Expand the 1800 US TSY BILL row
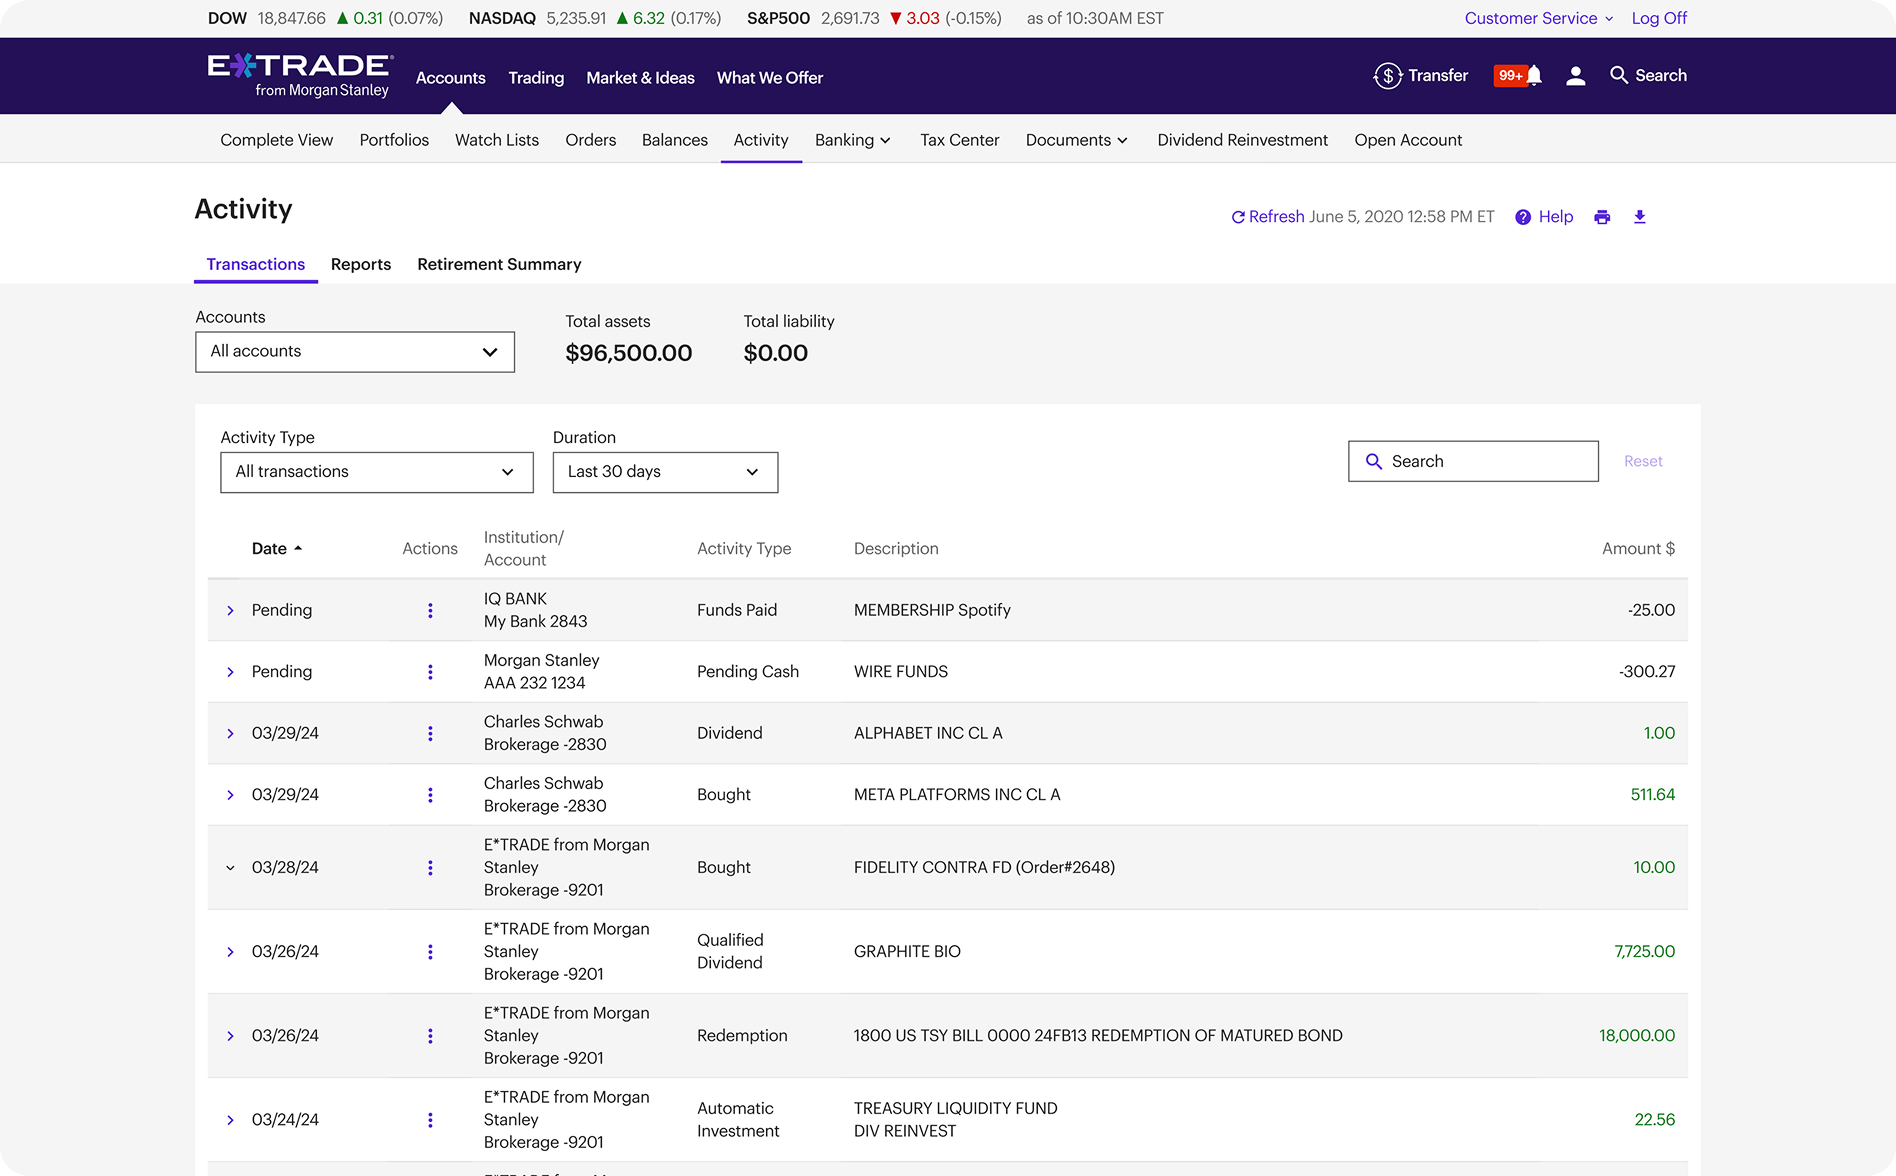 point(230,1036)
